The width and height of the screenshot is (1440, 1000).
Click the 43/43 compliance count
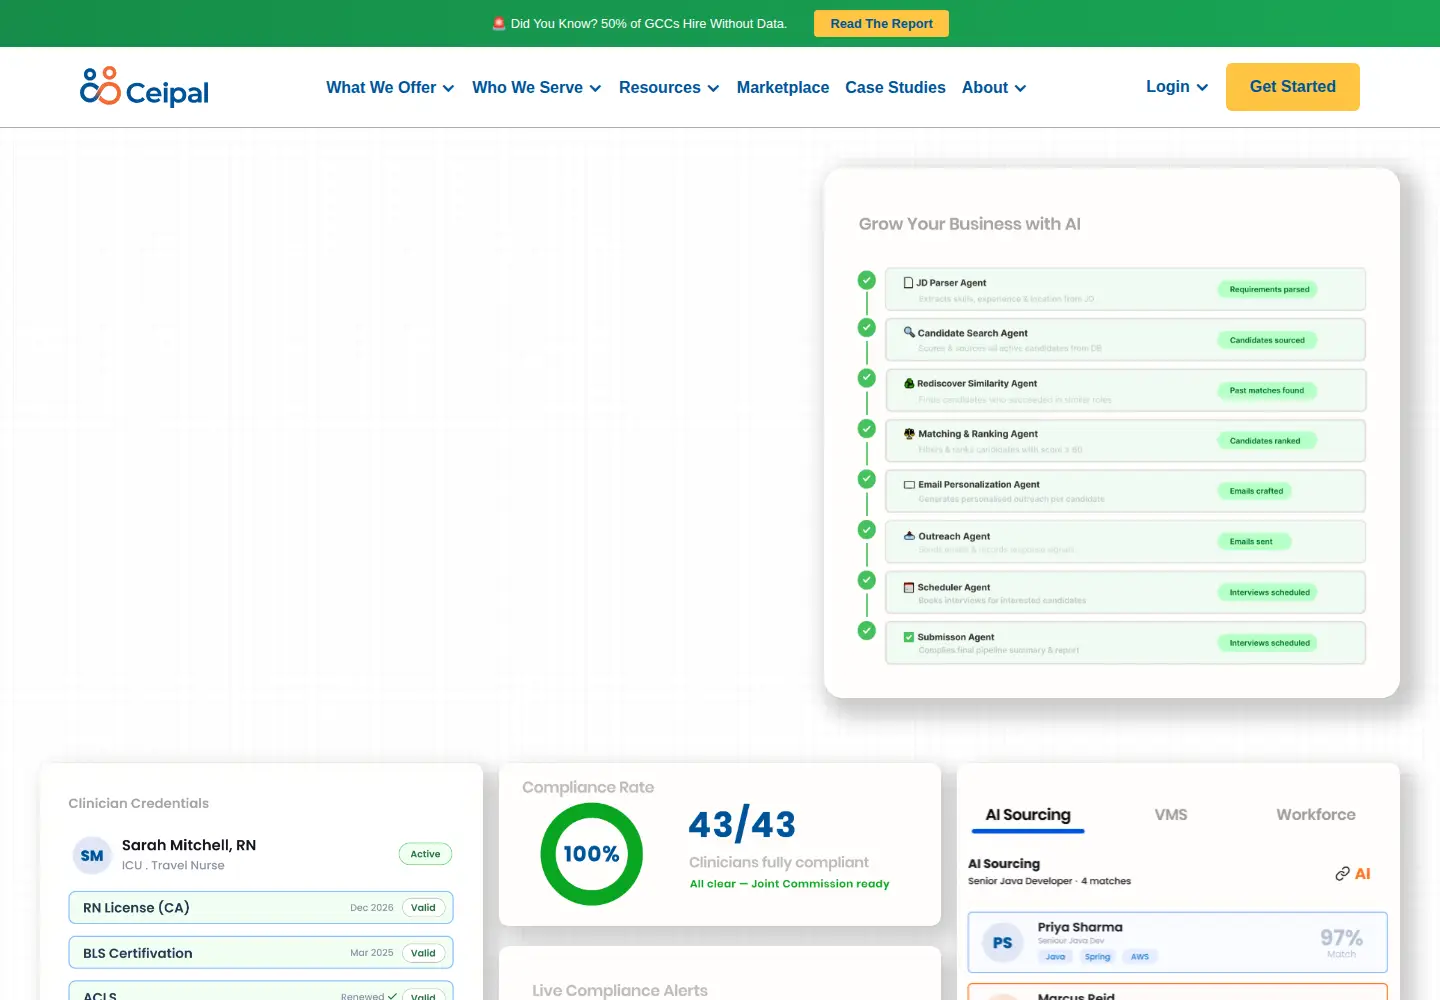(742, 824)
